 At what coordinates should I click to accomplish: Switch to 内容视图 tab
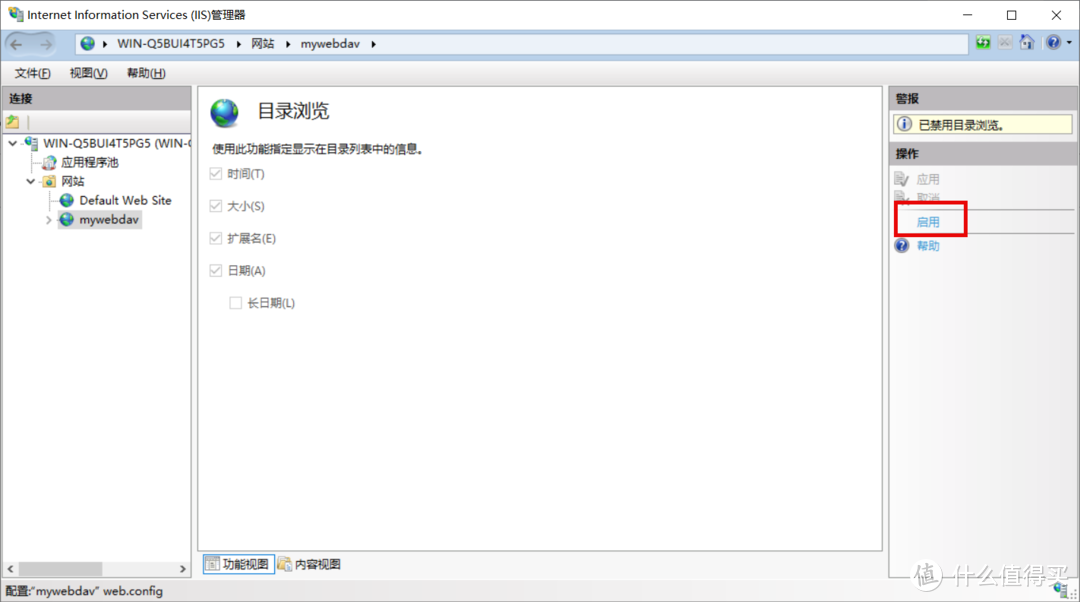(310, 564)
